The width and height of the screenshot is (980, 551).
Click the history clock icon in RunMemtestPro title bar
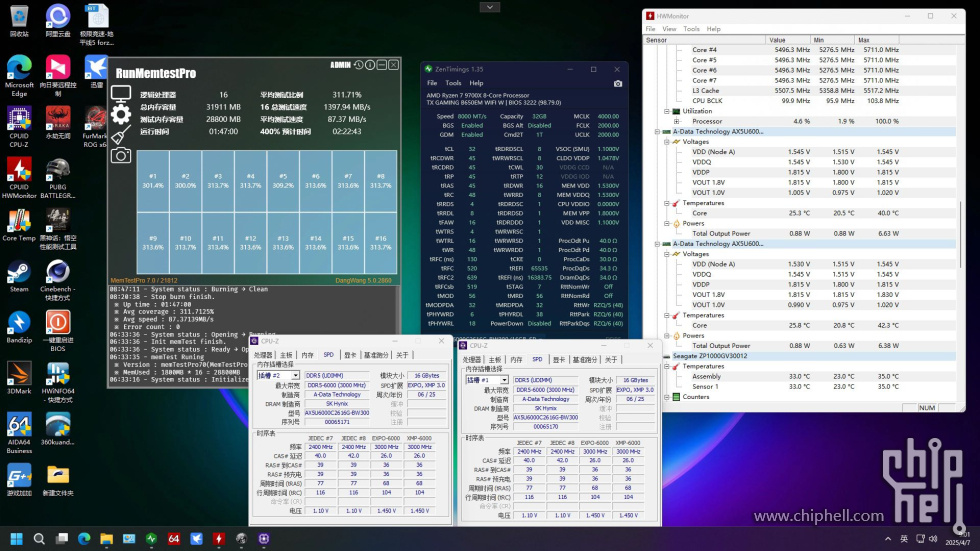coord(359,65)
